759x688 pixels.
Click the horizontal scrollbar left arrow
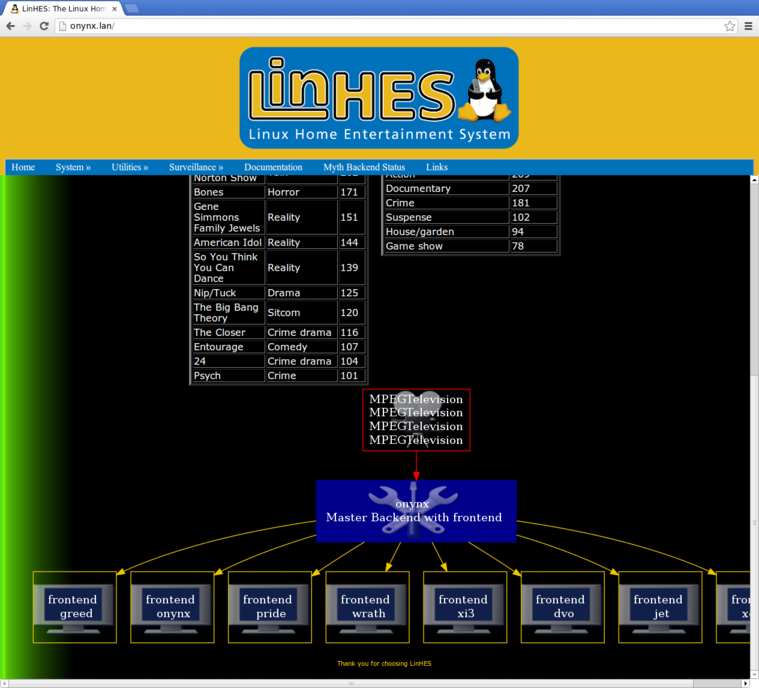tap(4, 683)
